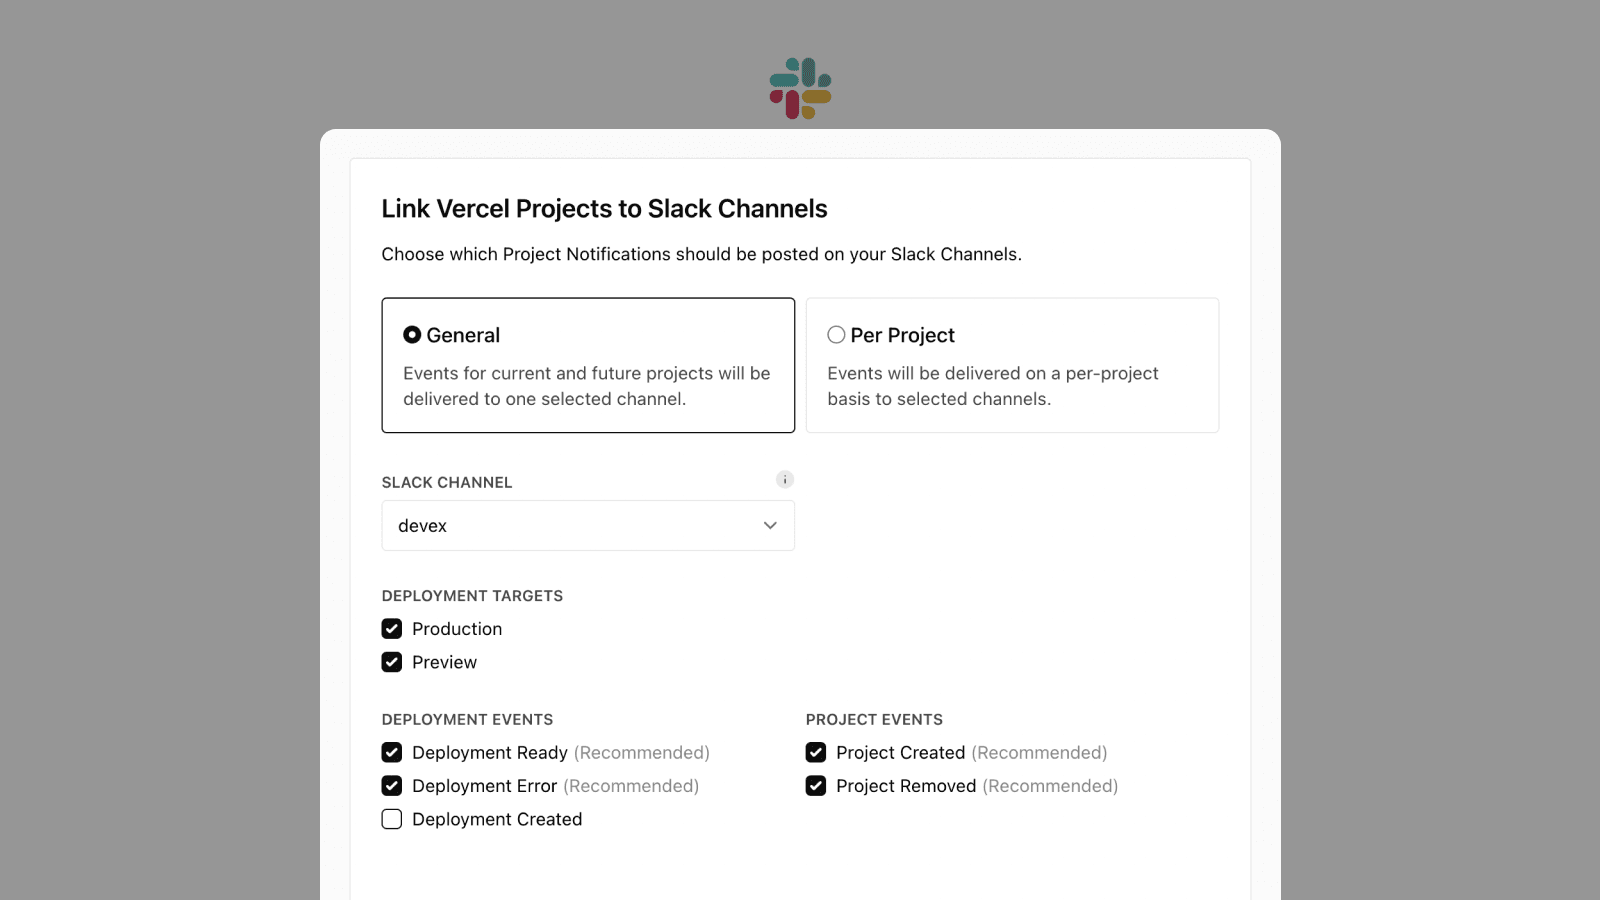Click the "Deployment Created" label text

(497, 819)
